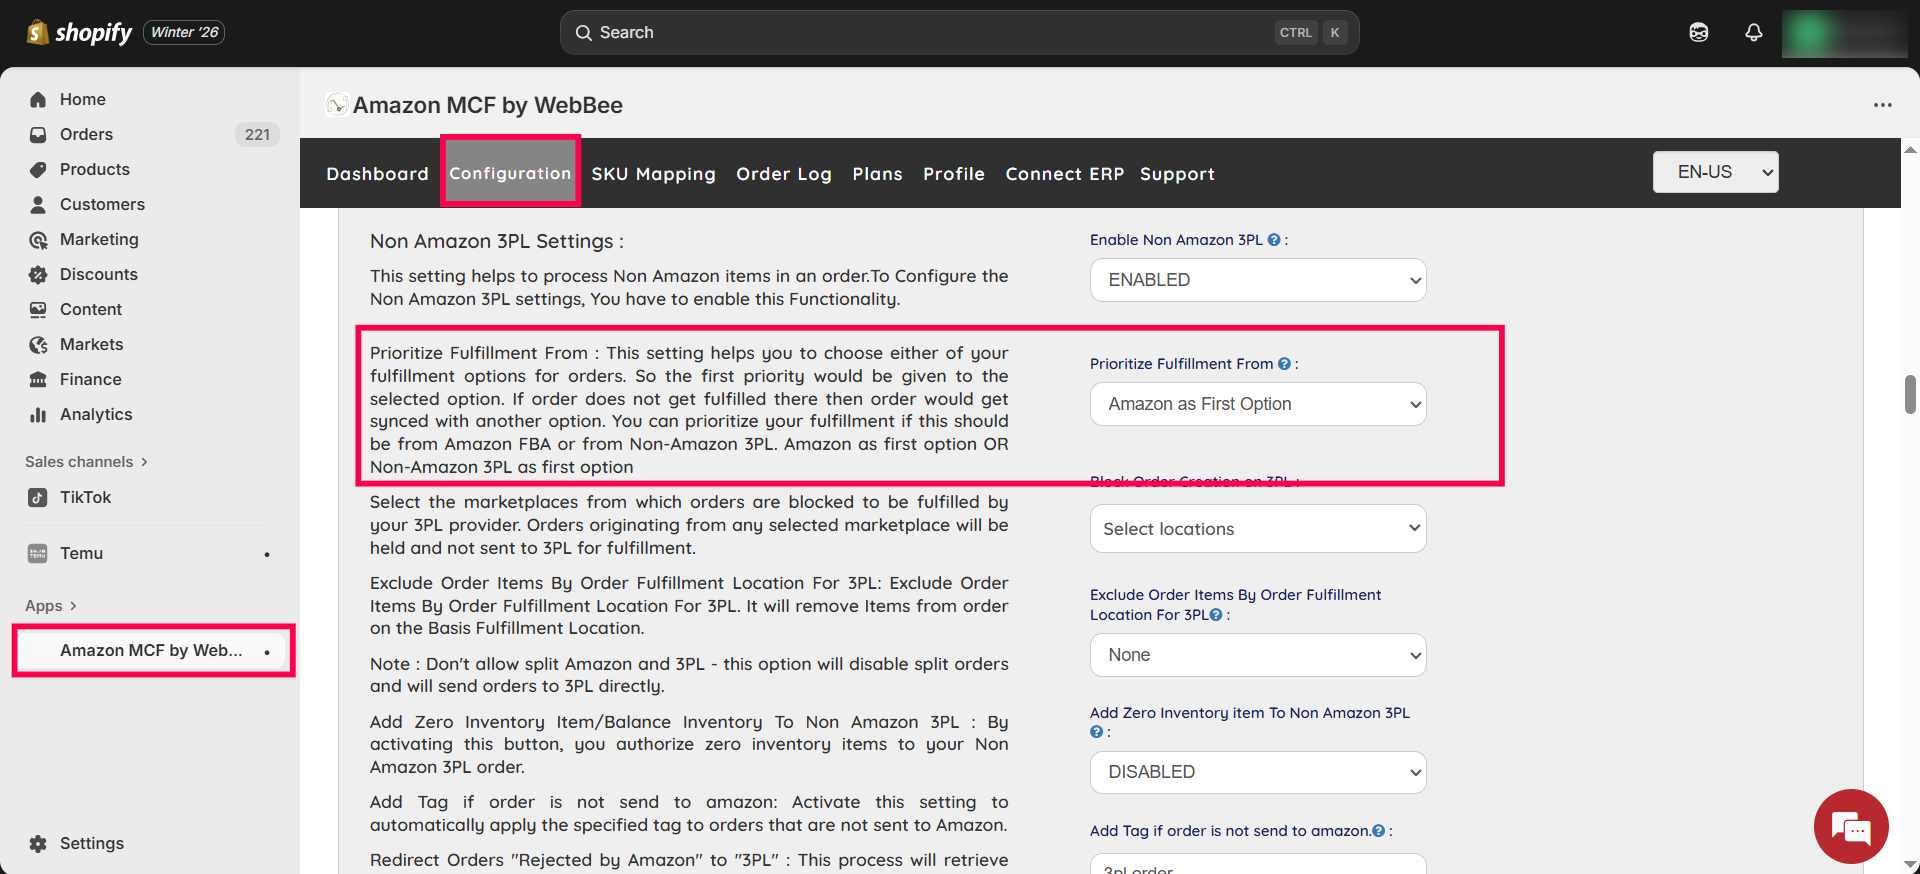This screenshot has height=874, width=1920.
Task: Open the Sidekick assistant icon in top bar
Action: [x=1698, y=33]
